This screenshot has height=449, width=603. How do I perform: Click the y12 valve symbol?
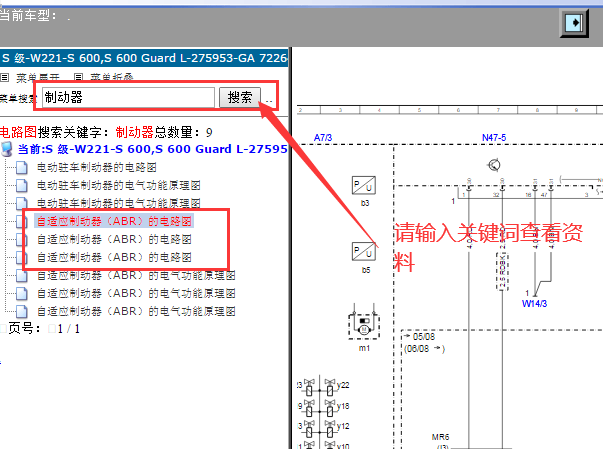point(330,429)
